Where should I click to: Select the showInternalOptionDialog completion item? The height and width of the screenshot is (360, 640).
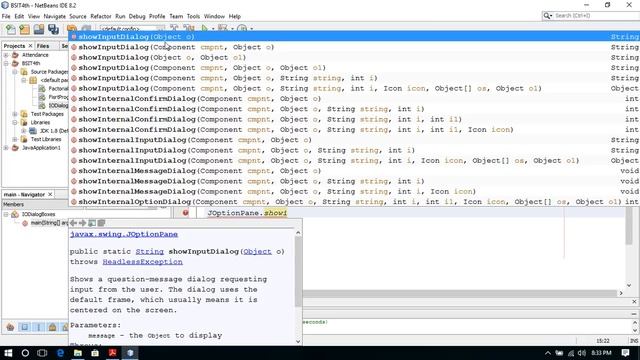pos(354,202)
